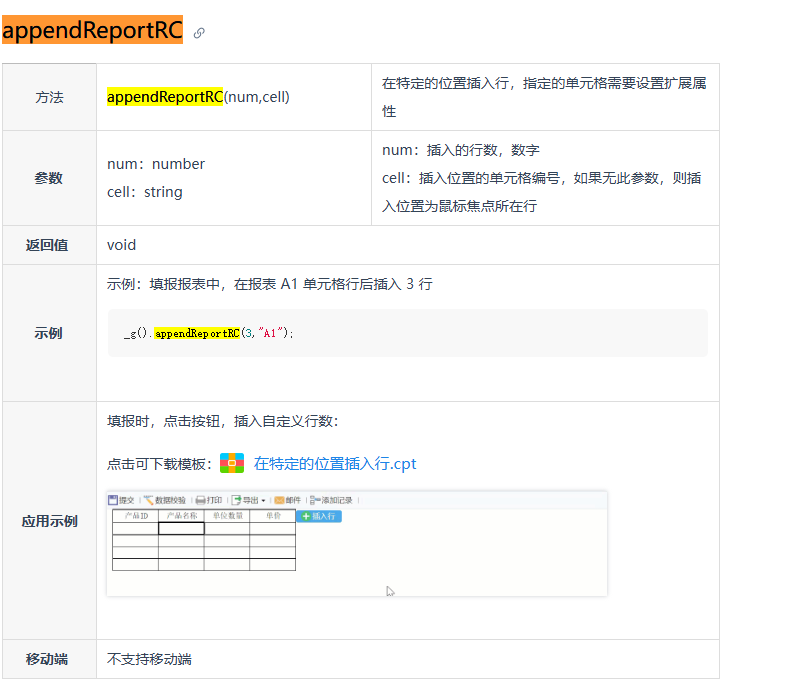Viewport: 794px width, 699px height.
Task: Select the 方法 row label
Action: [x=49, y=97]
